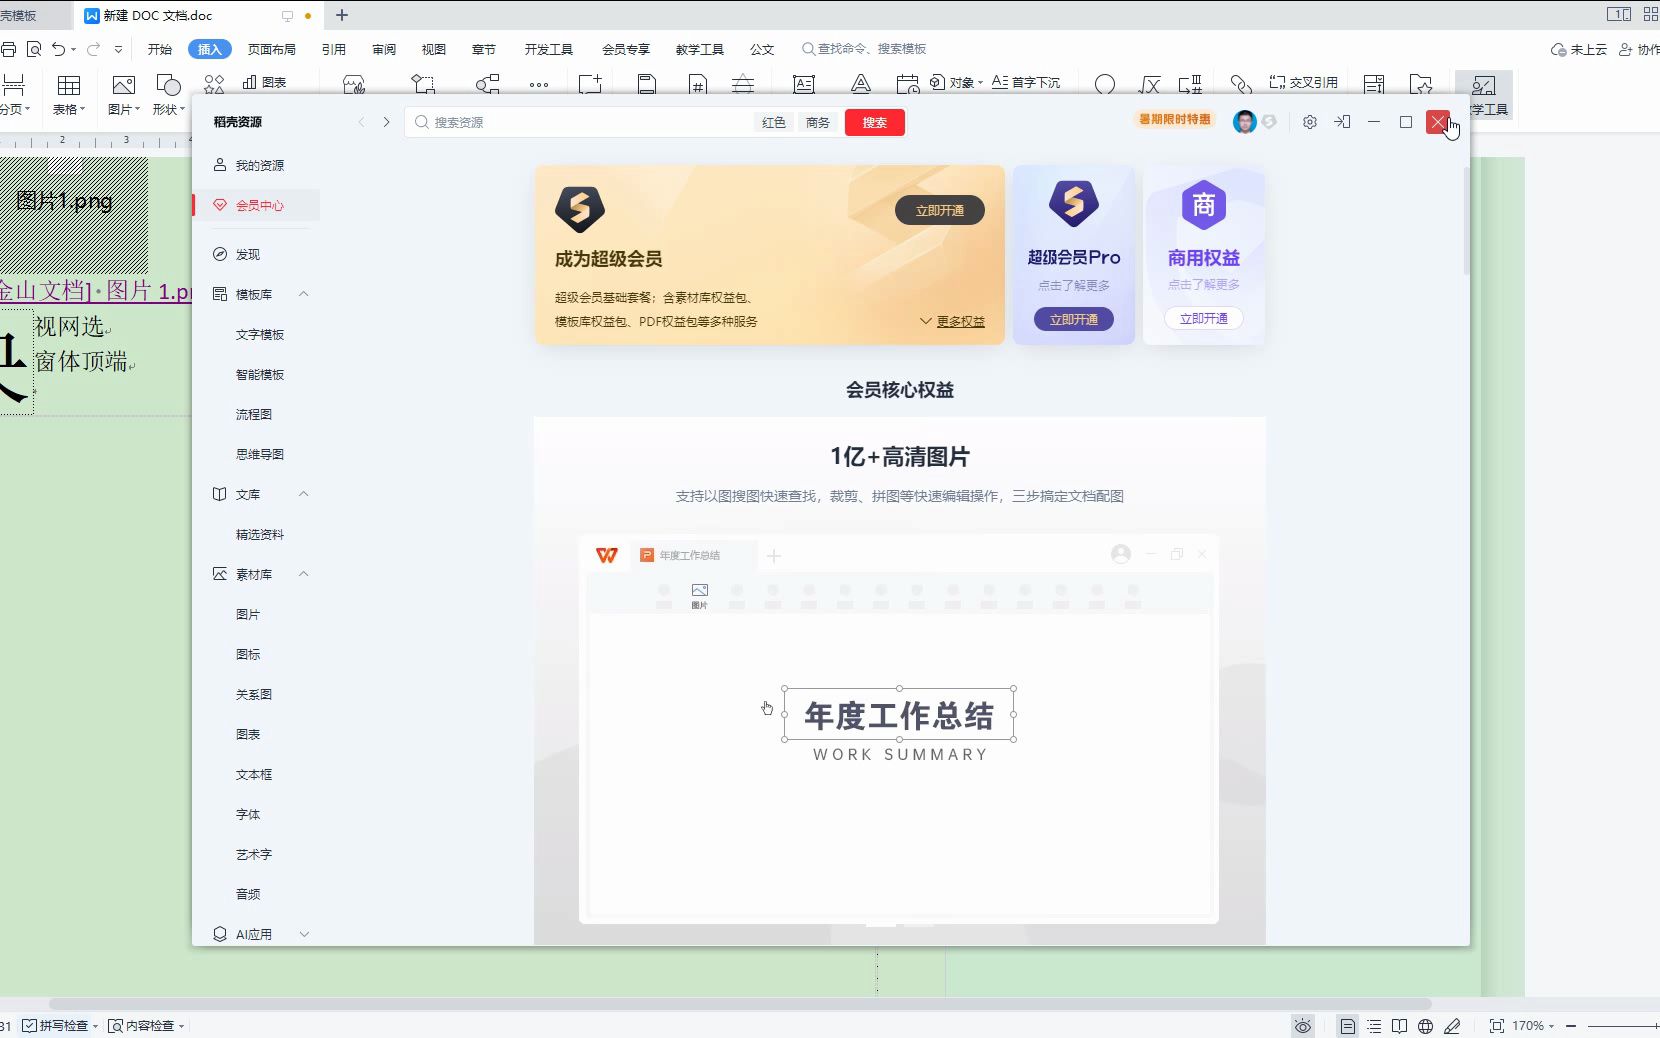This screenshot has width=1660, height=1038.
Task: Select the 图标 category in 素材库
Action: pos(247,654)
